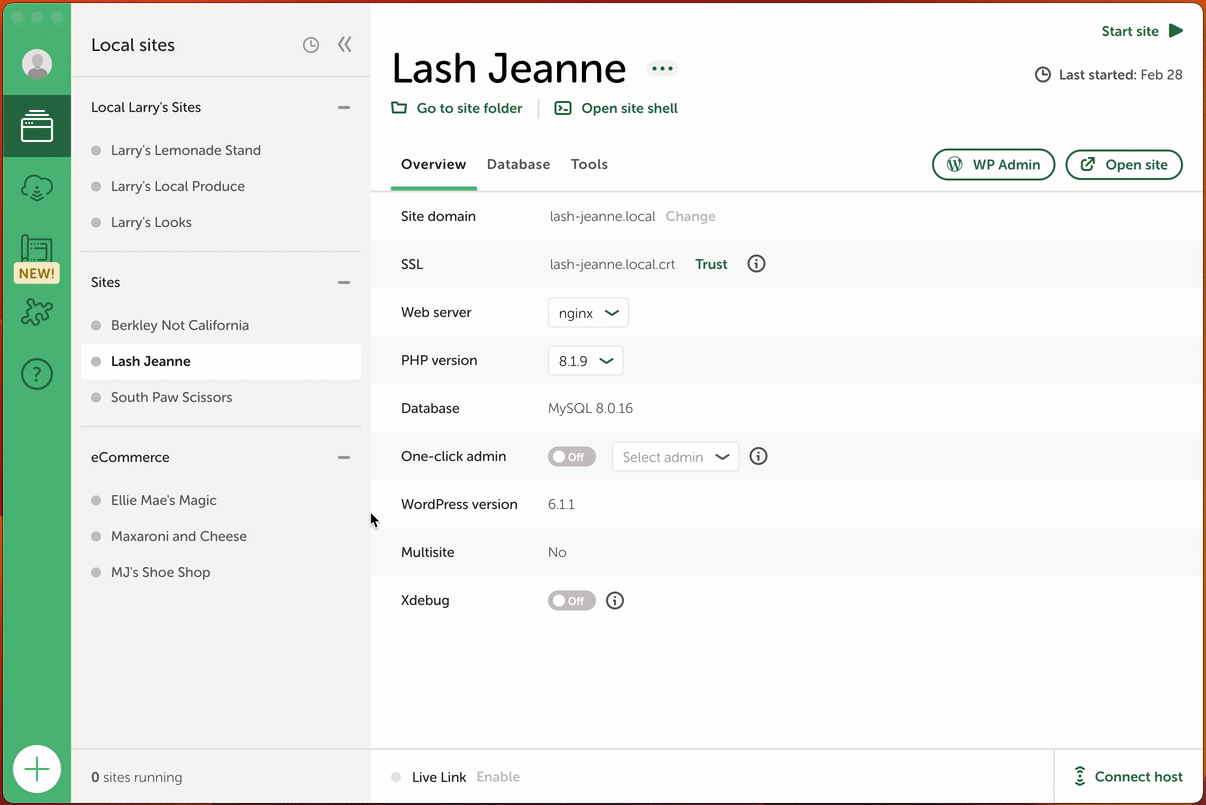Sort sites by recent using clock icon
This screenshot has width=1206, height=805.
pyautogui.click(x=311, y=45)
